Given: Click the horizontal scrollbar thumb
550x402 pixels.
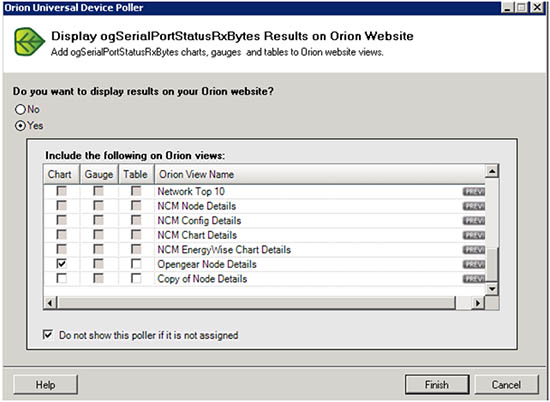Looking at the screenshot, I should point(256,303).
